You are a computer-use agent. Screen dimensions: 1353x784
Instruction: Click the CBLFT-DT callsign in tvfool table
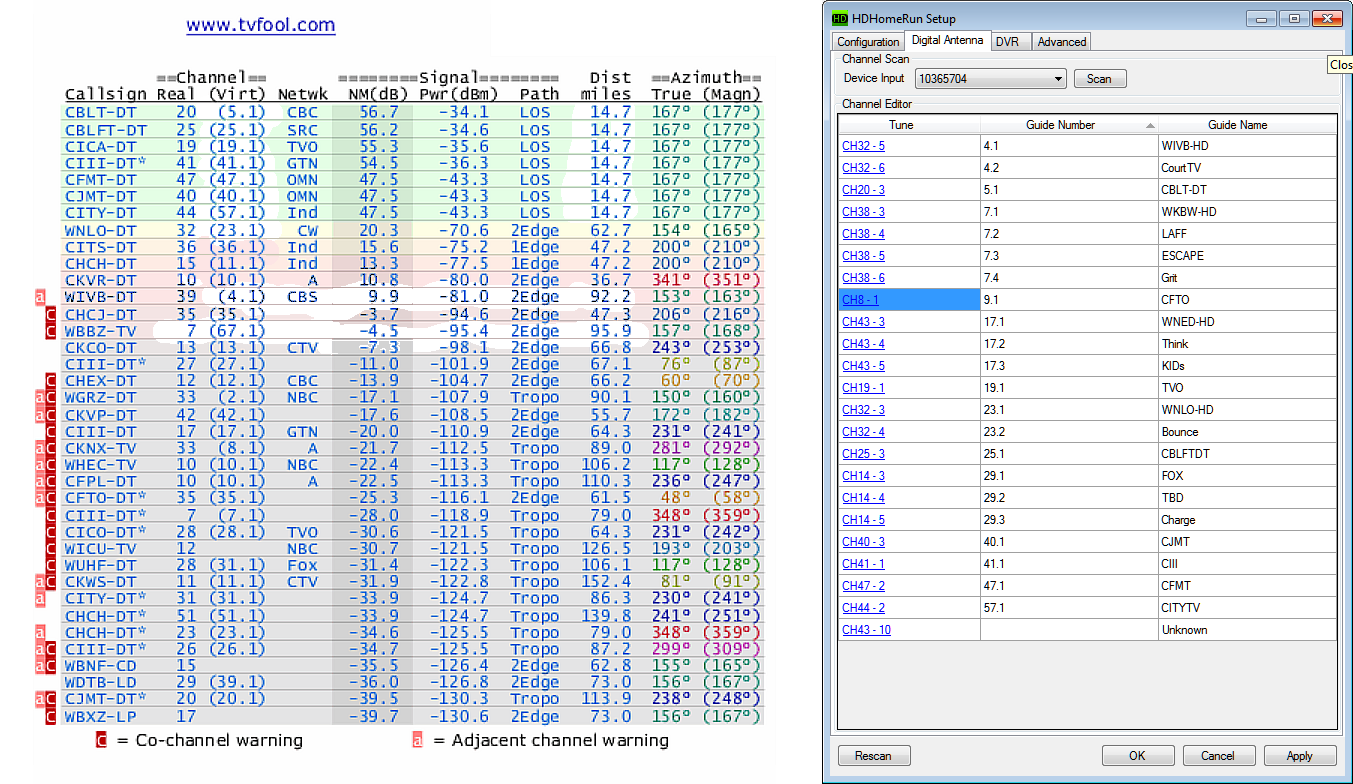click(105, 129)
